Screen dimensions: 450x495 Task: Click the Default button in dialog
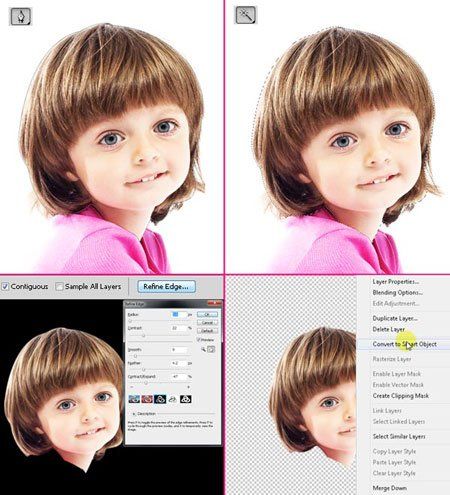(207, 331)
